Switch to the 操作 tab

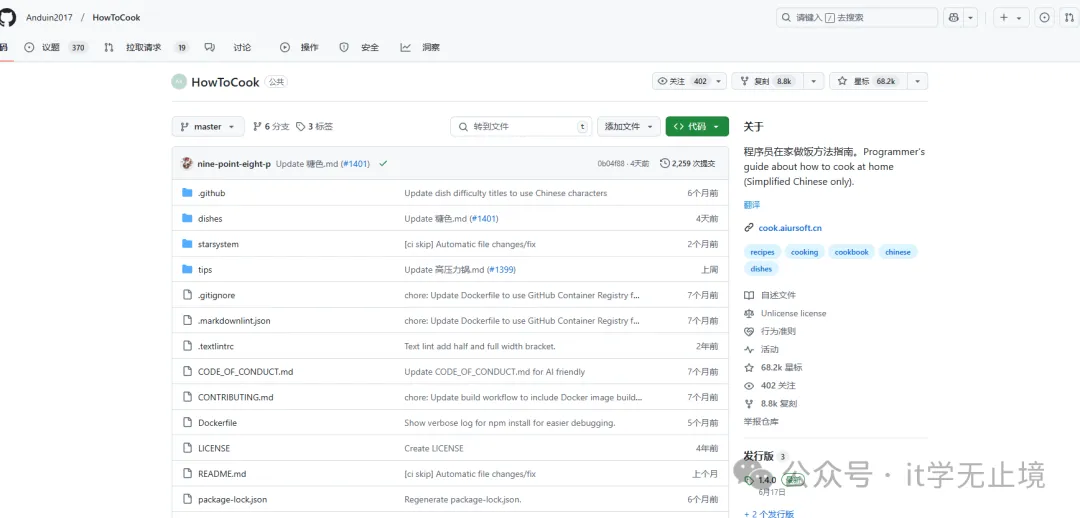tap(300, 48)
